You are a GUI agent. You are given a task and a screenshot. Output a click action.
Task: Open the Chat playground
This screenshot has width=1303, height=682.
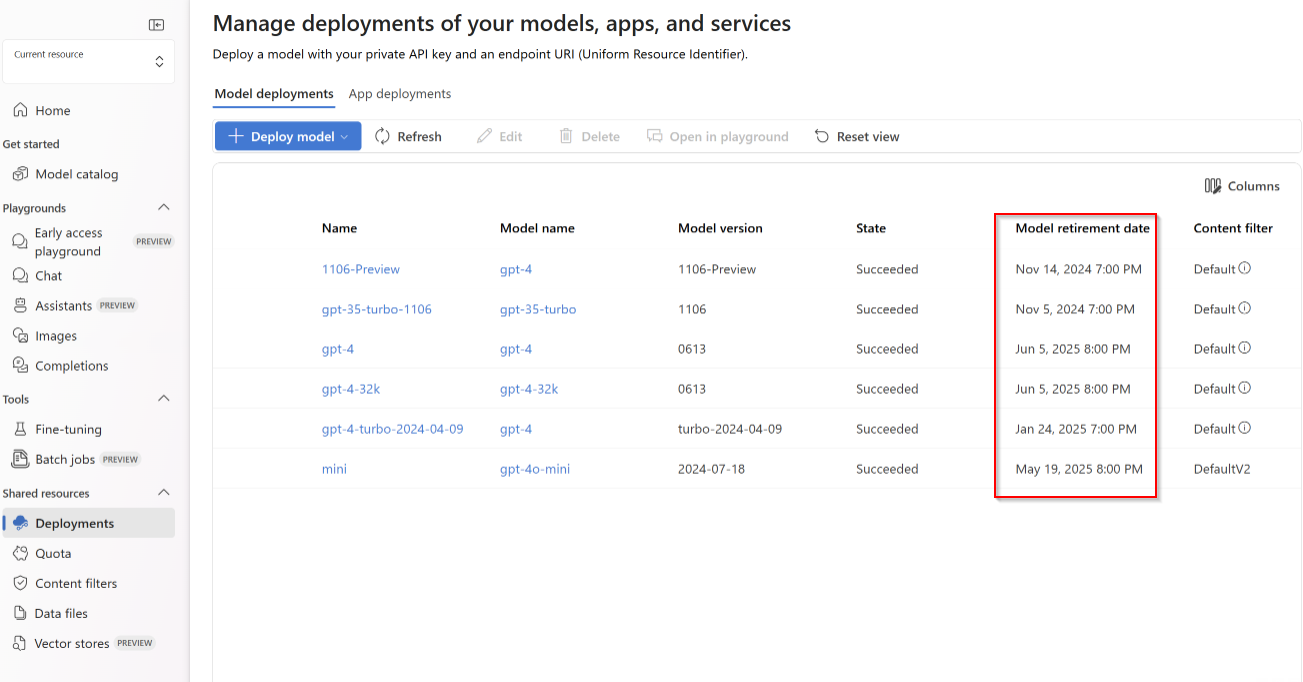tap(48, 276)
